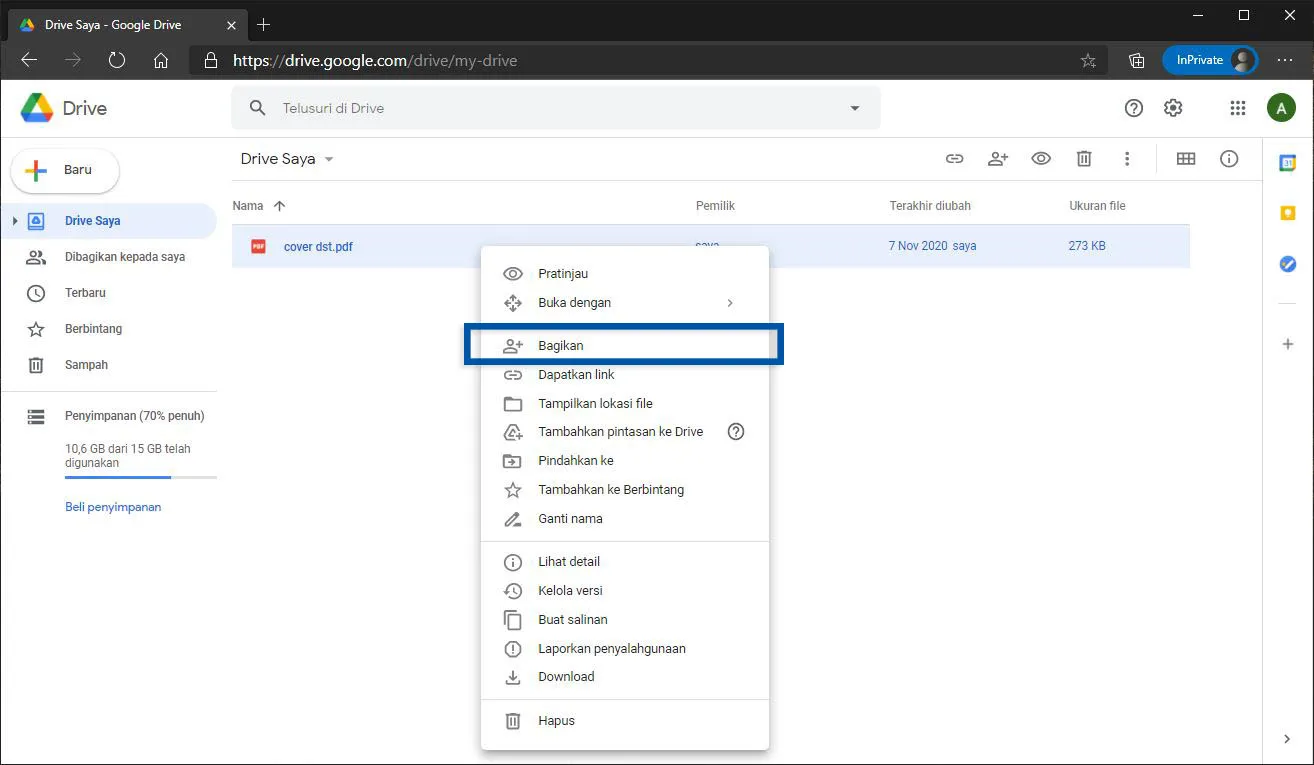The width and height of the screenshot is (1314, 765).
Task: Click the Baru button to create new item
Action: 64,170
